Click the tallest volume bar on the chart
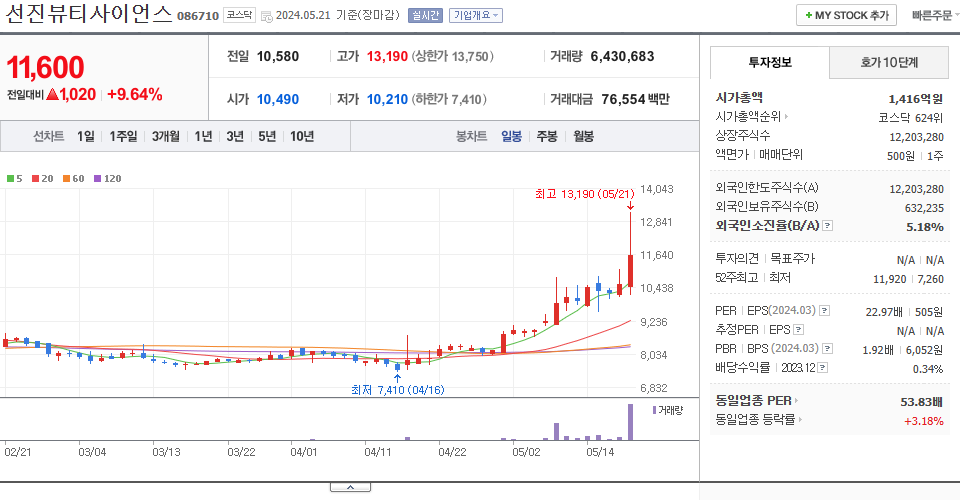 pos(630,422)
